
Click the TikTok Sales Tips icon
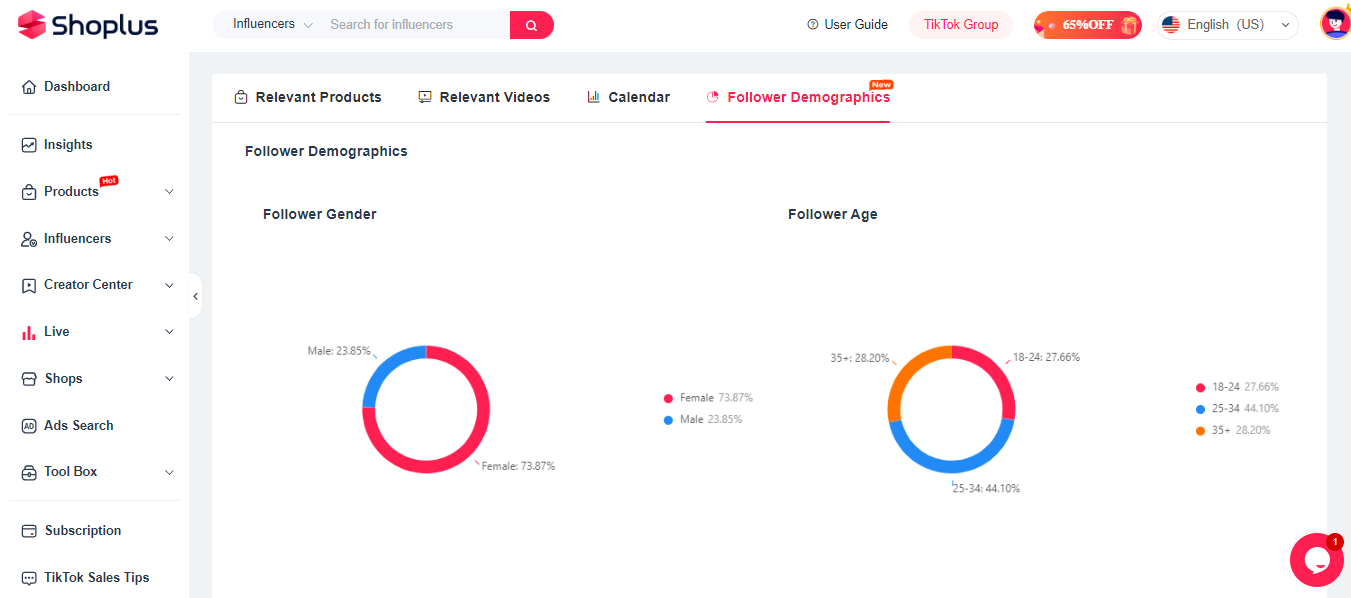click(x=29, y=578)
